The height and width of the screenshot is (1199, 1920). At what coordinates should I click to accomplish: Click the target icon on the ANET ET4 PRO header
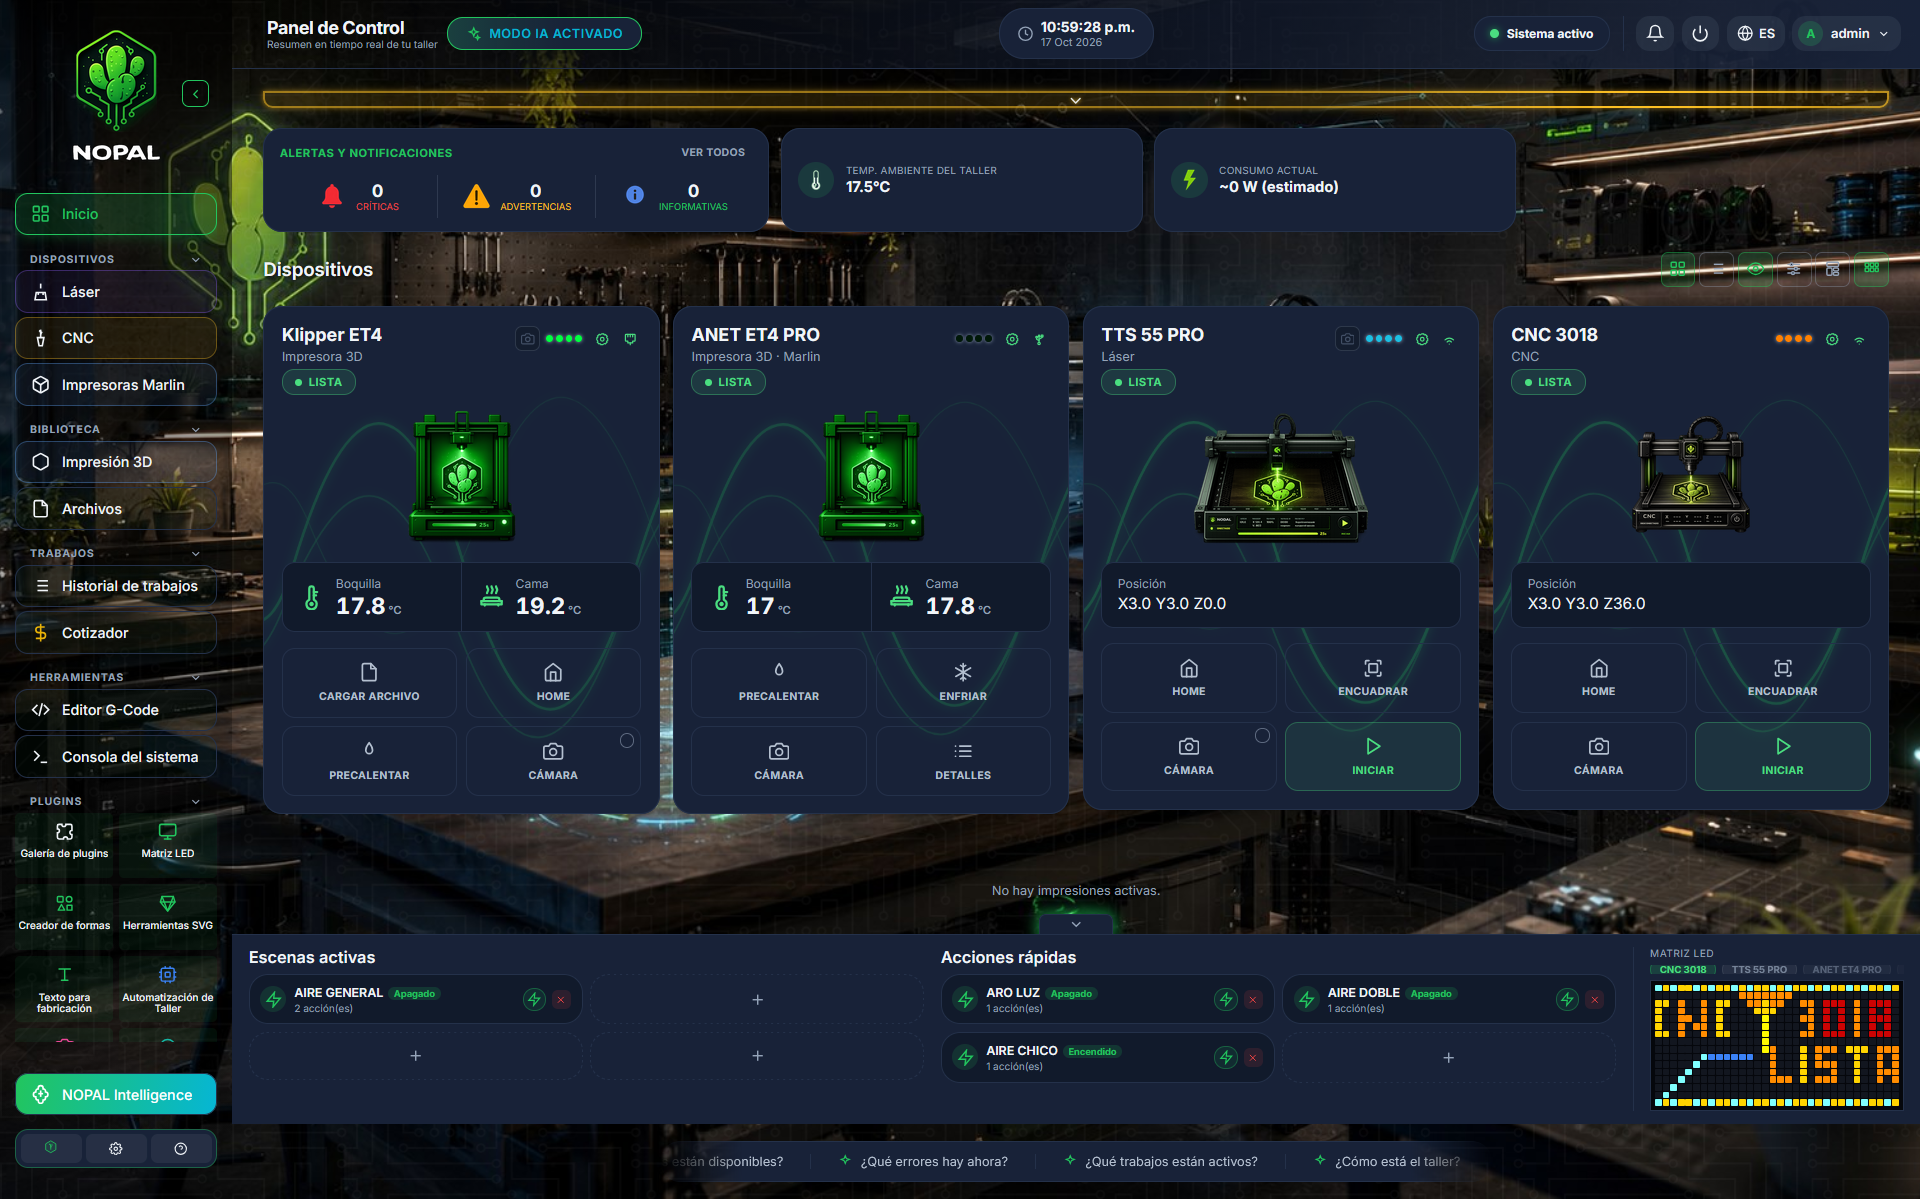click(x=1012, y=339)
